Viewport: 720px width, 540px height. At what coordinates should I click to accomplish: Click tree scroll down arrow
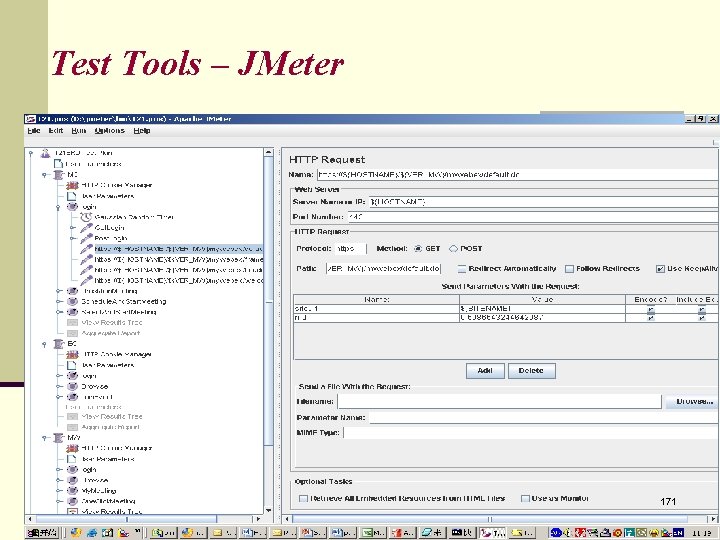[269, 510]
